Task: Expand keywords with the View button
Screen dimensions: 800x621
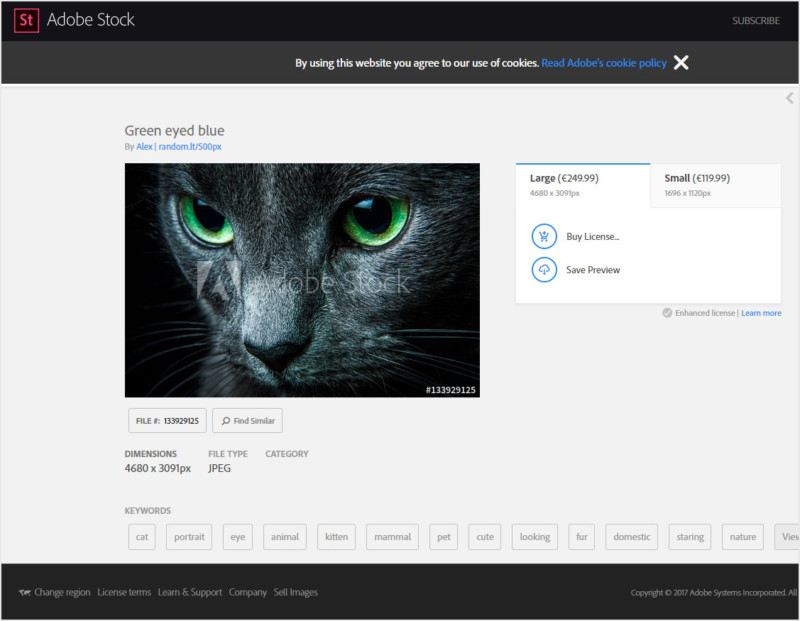Action: point(787,537)
